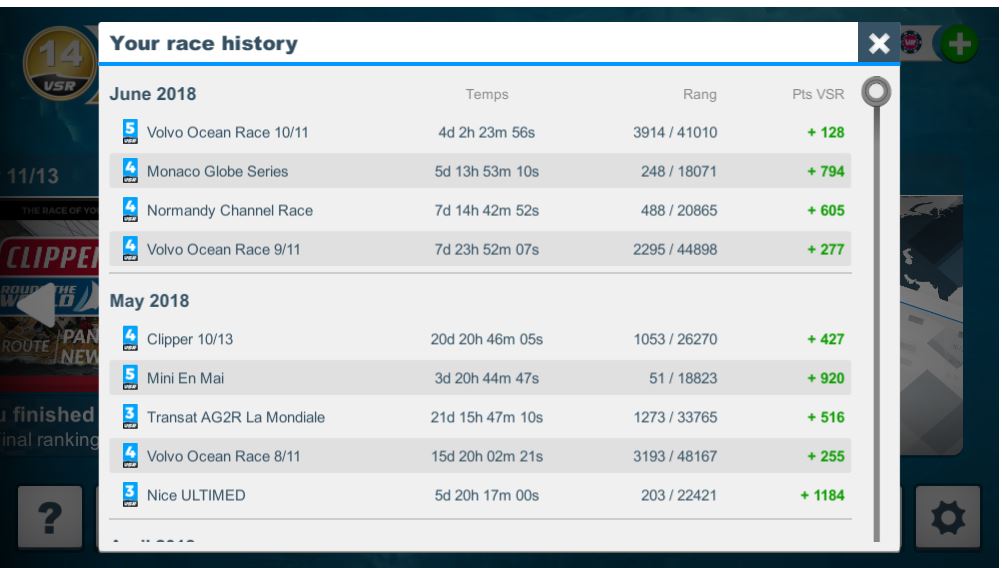Open the settings gear button
The width and height of the screenshot is (1002, 568).
tap(948, 517)
